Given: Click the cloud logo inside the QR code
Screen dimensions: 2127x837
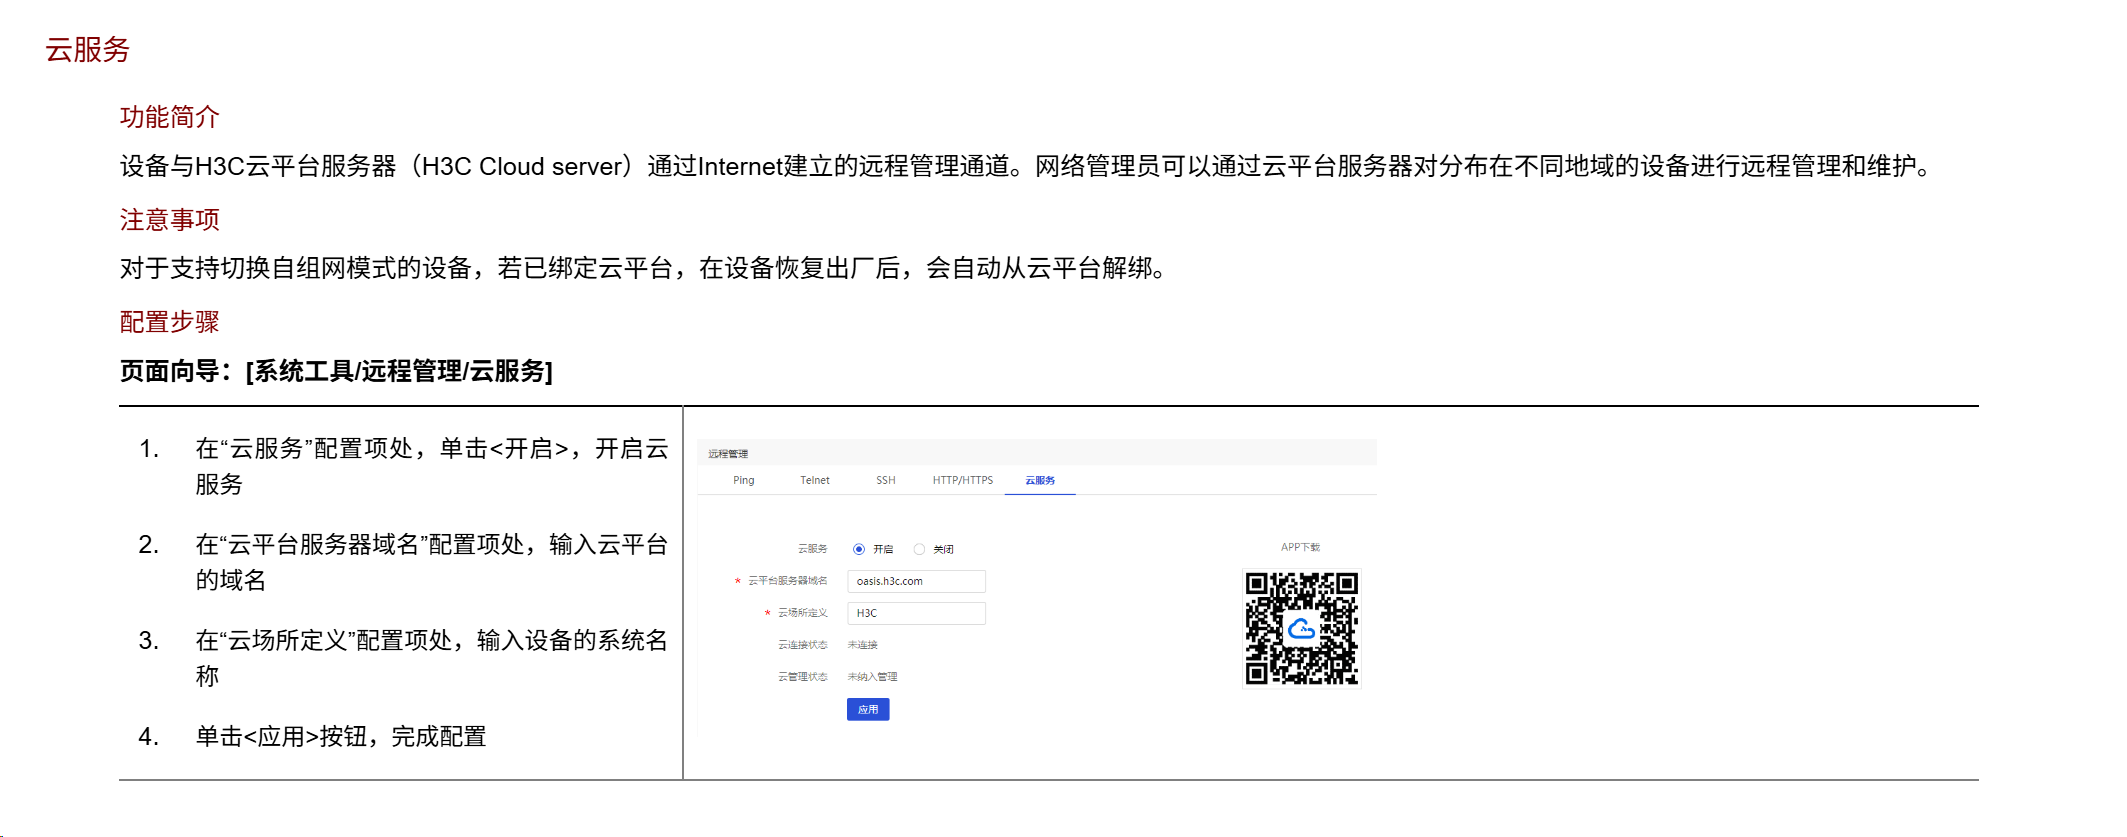Looking at the screenshot, I should coord(1301,629).
